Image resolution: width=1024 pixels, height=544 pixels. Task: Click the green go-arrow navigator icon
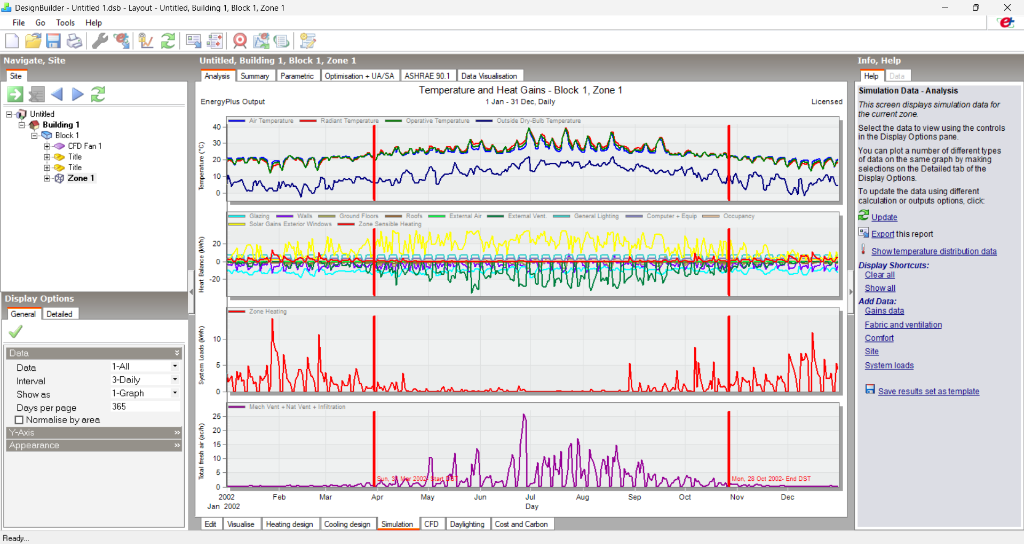(x=15, y=94)
